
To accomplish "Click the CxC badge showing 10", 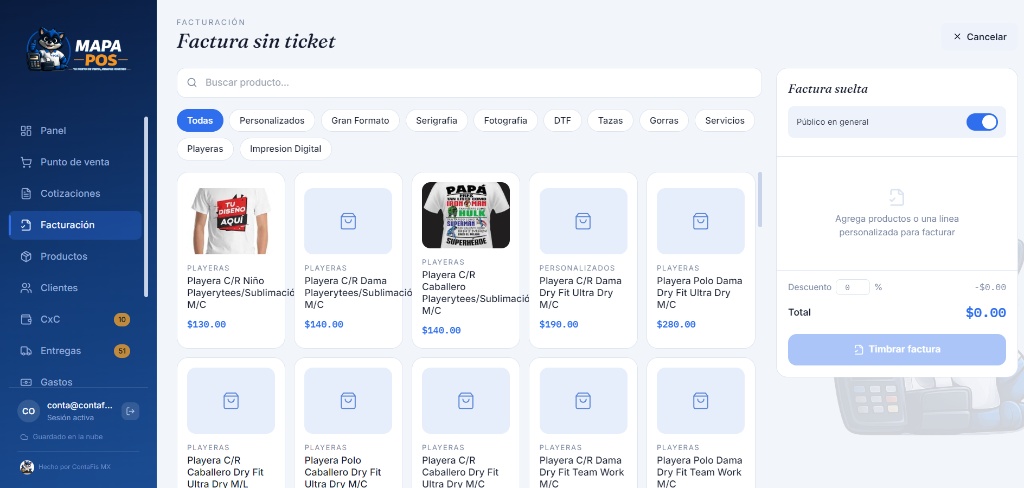I will tap(121, 319).
